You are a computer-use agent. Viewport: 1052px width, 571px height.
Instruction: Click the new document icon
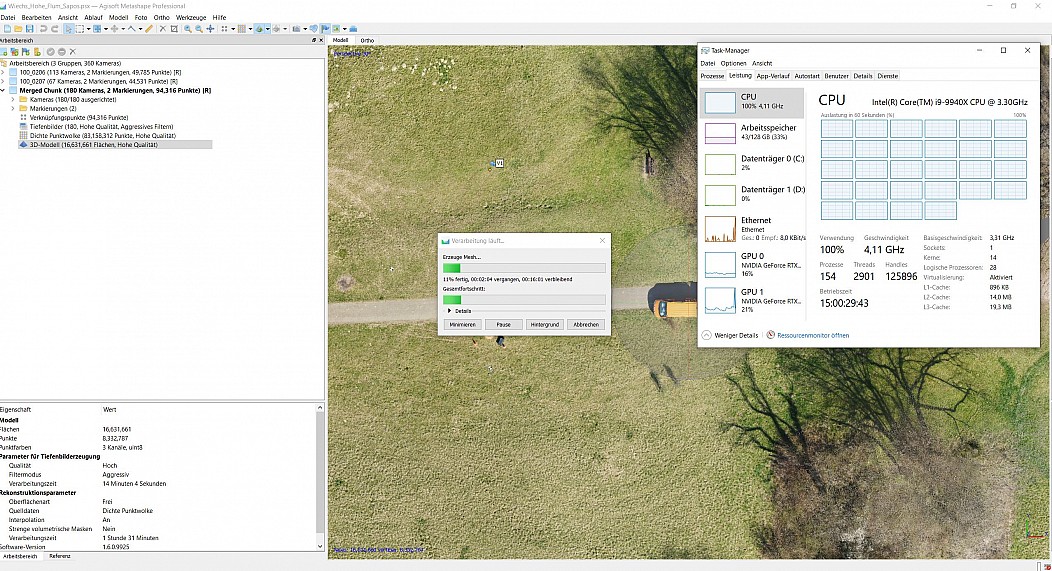click(x=6, y=28)
